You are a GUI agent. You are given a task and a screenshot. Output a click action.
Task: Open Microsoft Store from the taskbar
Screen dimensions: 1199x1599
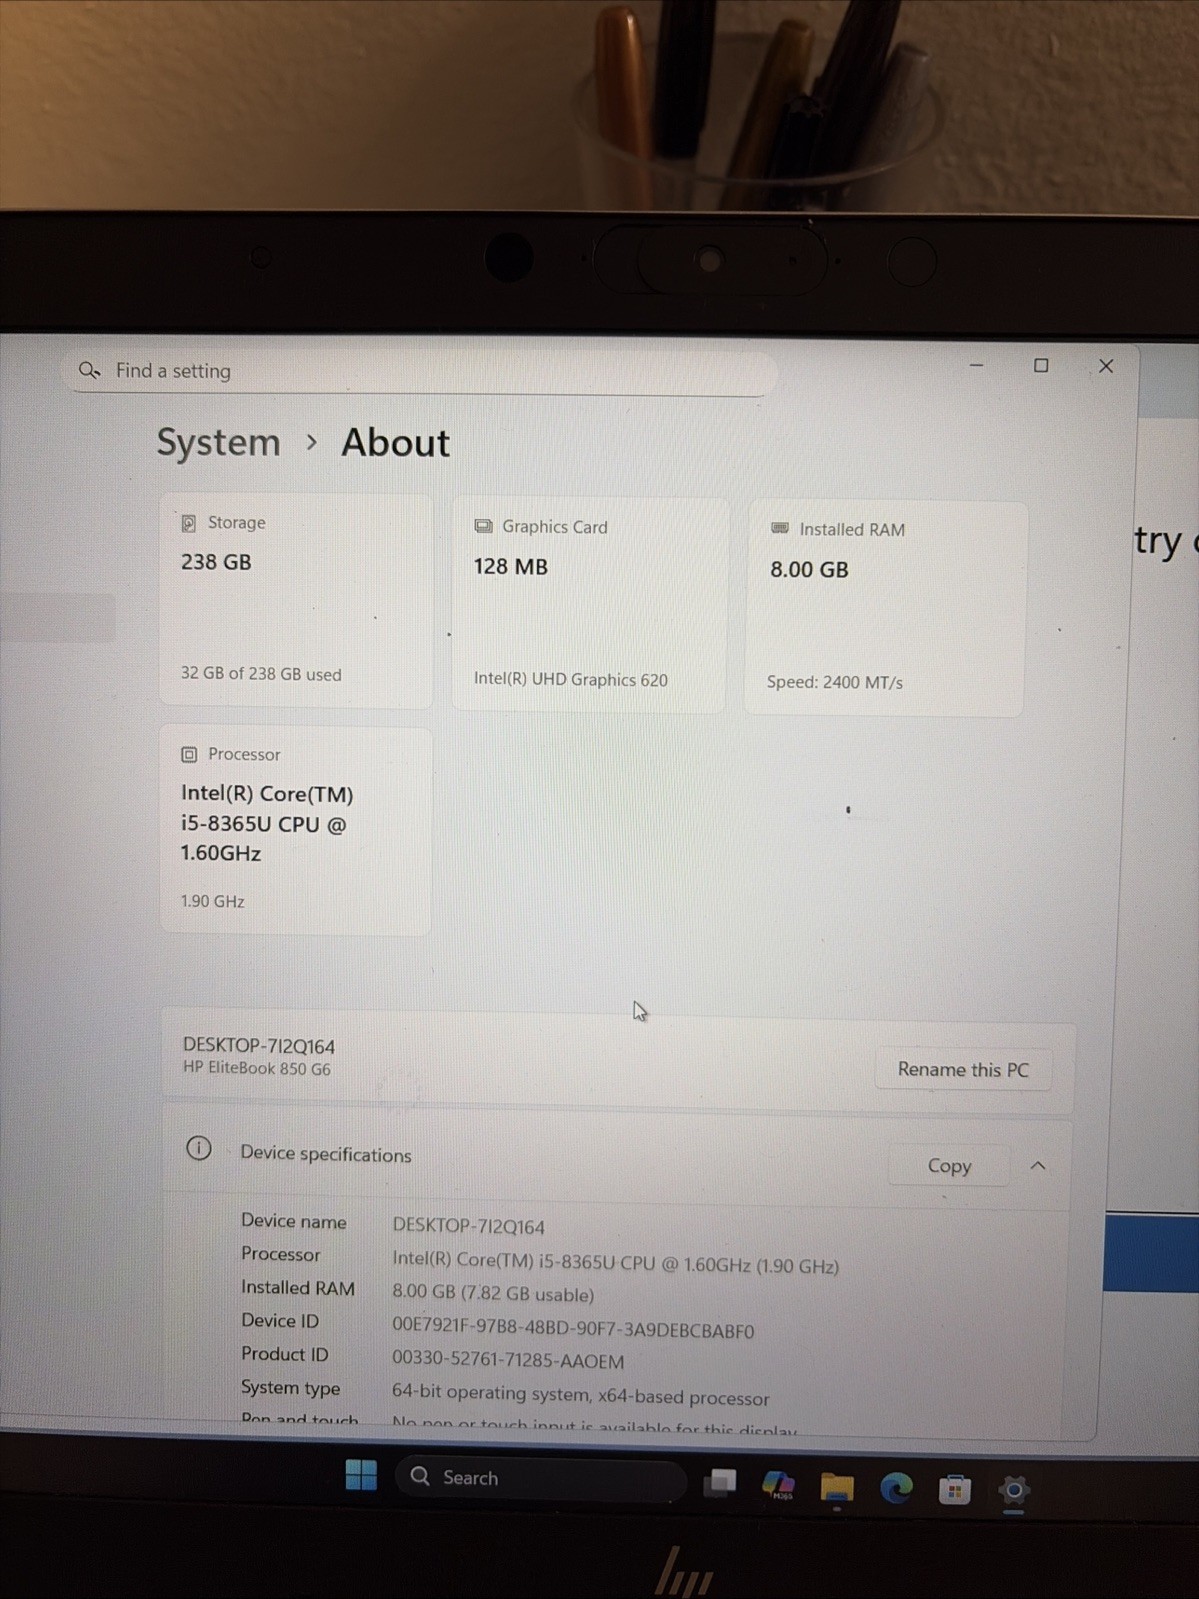pos(955,1490)
